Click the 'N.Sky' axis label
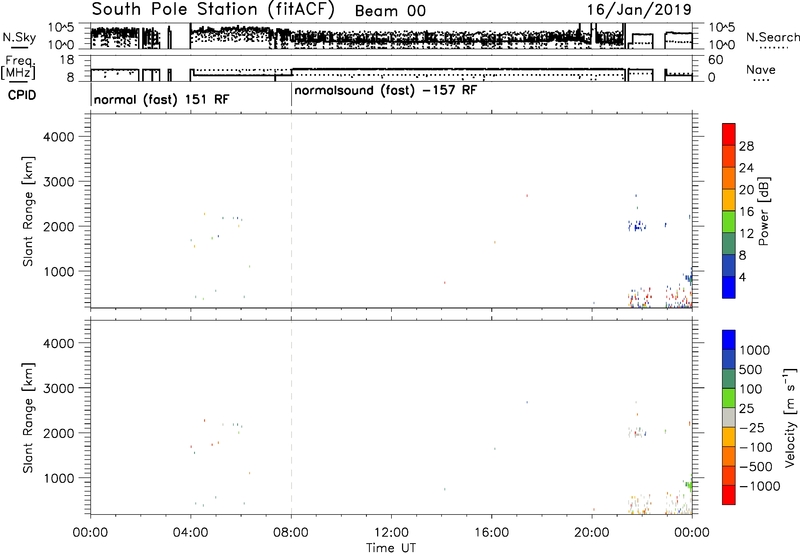 pyautogui.click(x=19, y=38)
